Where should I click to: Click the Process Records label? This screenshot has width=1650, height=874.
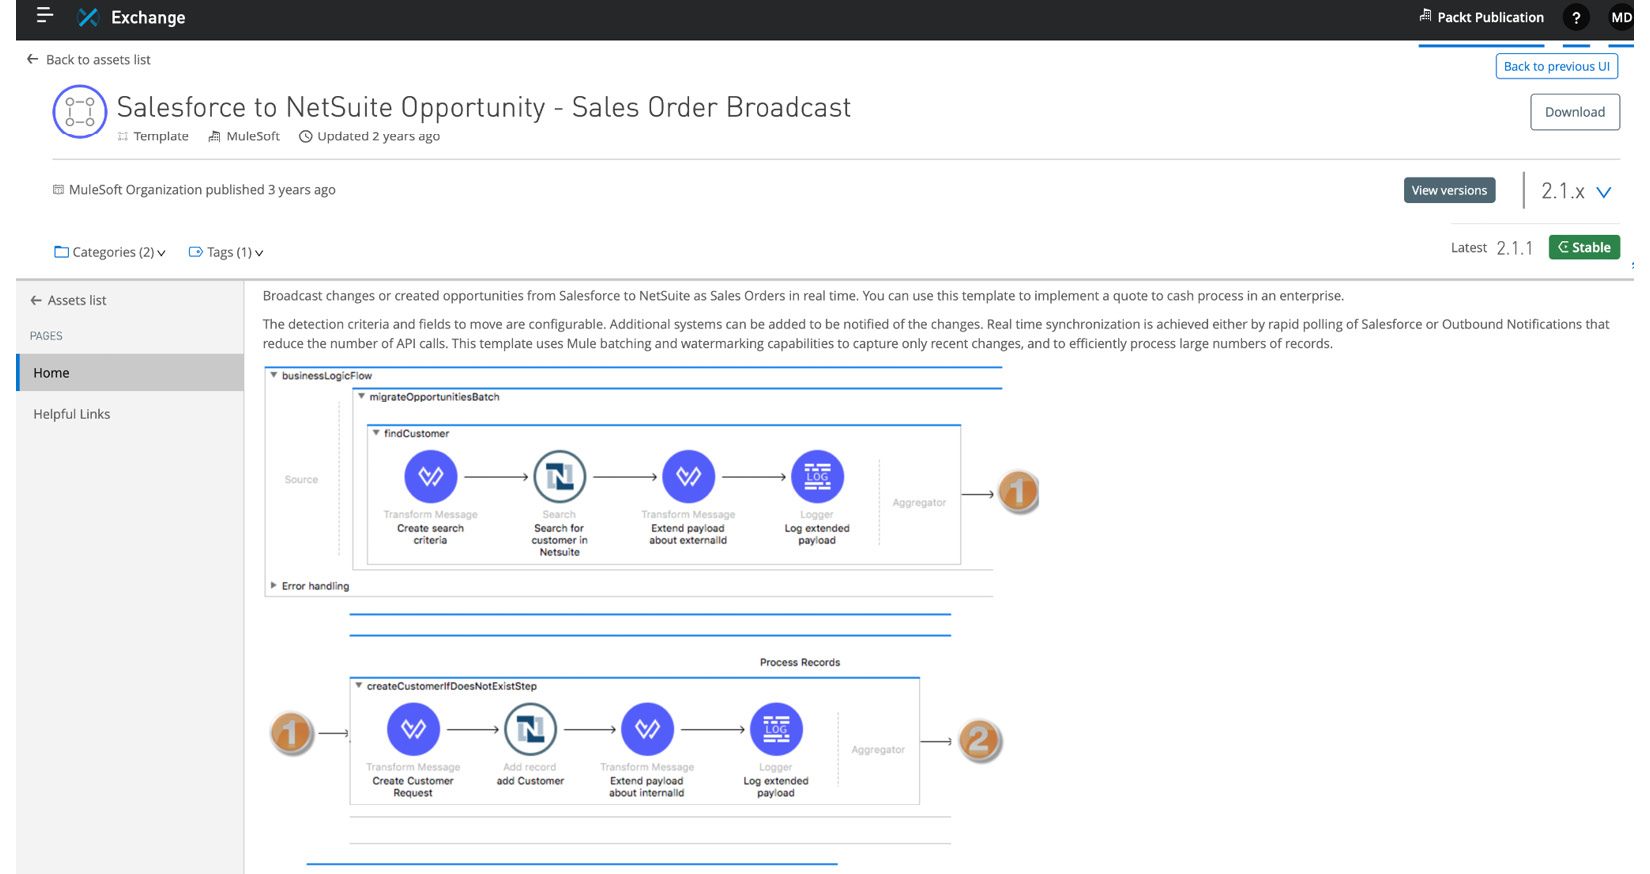[x=800, y=662]
